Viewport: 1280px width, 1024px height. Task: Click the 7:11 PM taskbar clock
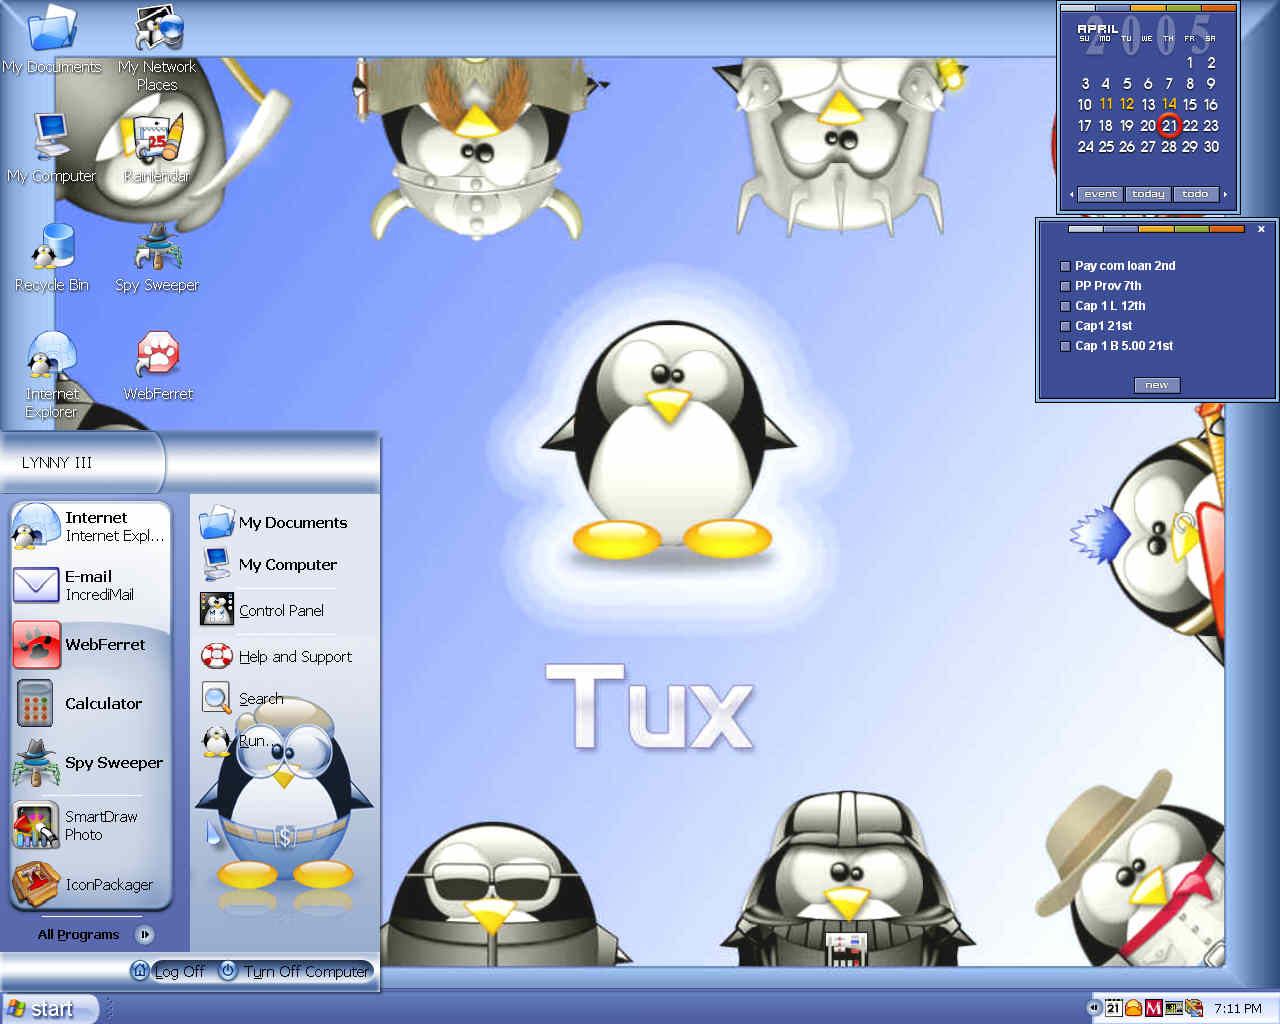[1238, 1008]
